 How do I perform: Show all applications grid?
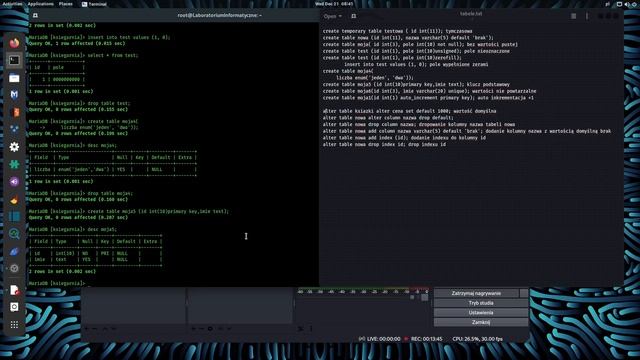point(14,324)
